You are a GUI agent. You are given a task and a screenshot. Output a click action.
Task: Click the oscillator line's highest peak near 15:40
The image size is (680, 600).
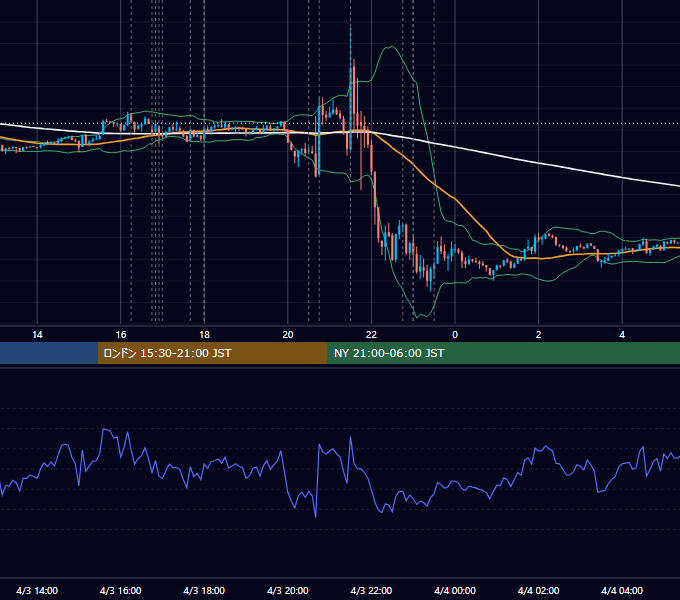click(x=104, y=429)
